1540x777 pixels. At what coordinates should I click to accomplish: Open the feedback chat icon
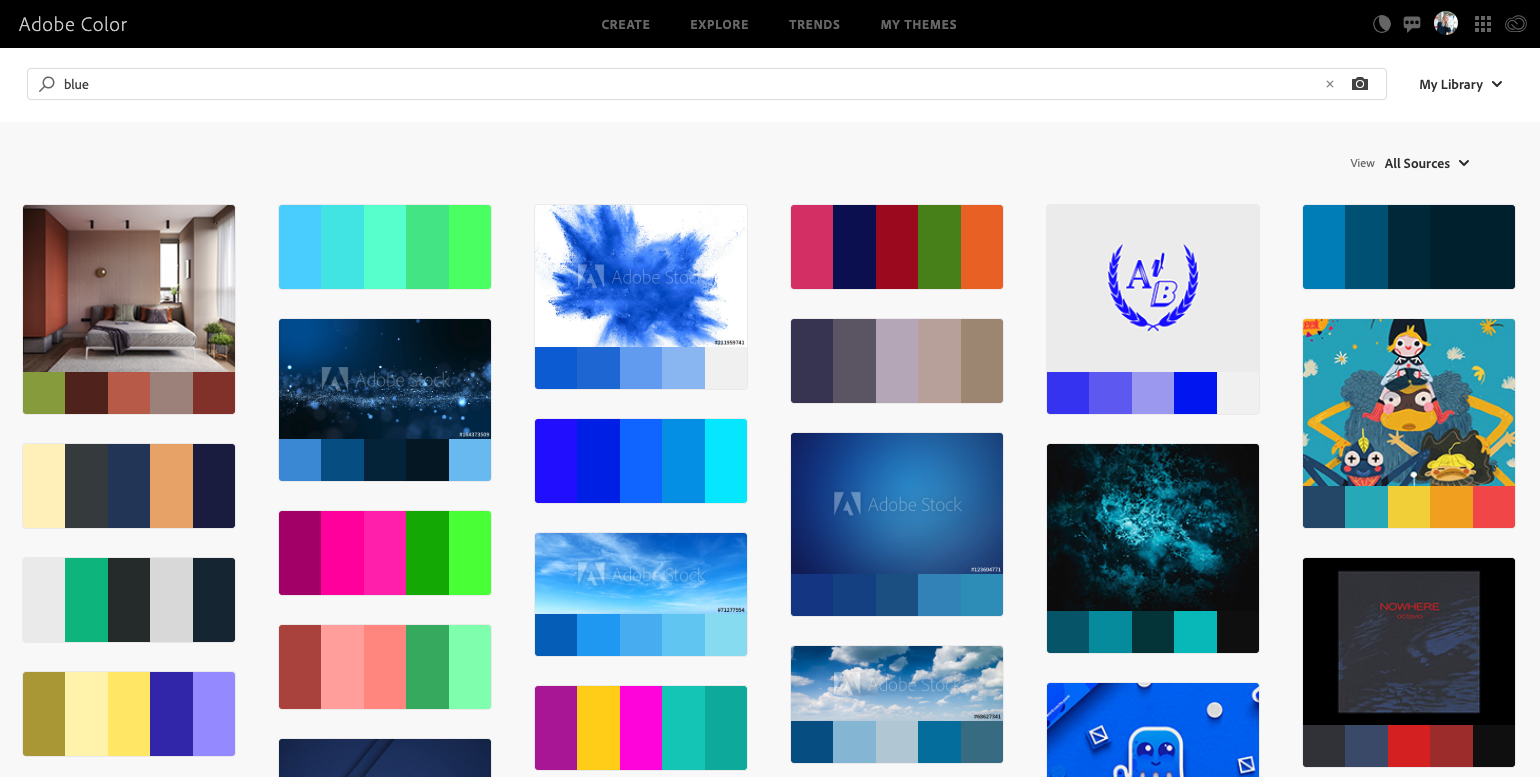click(1412, 24)
